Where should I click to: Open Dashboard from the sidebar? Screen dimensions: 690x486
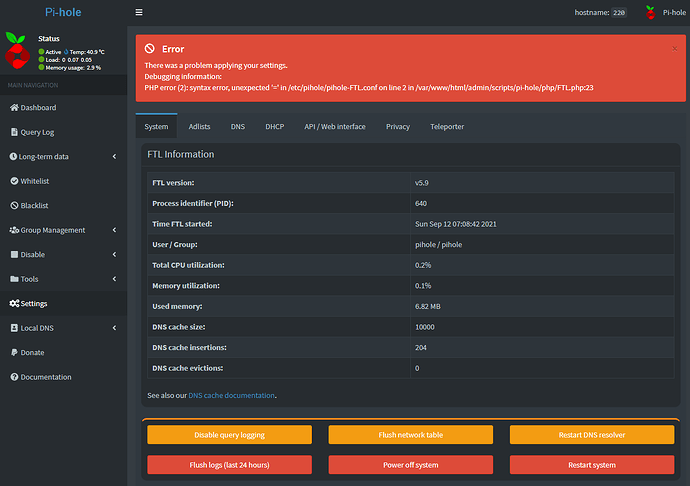pos(63,107)
